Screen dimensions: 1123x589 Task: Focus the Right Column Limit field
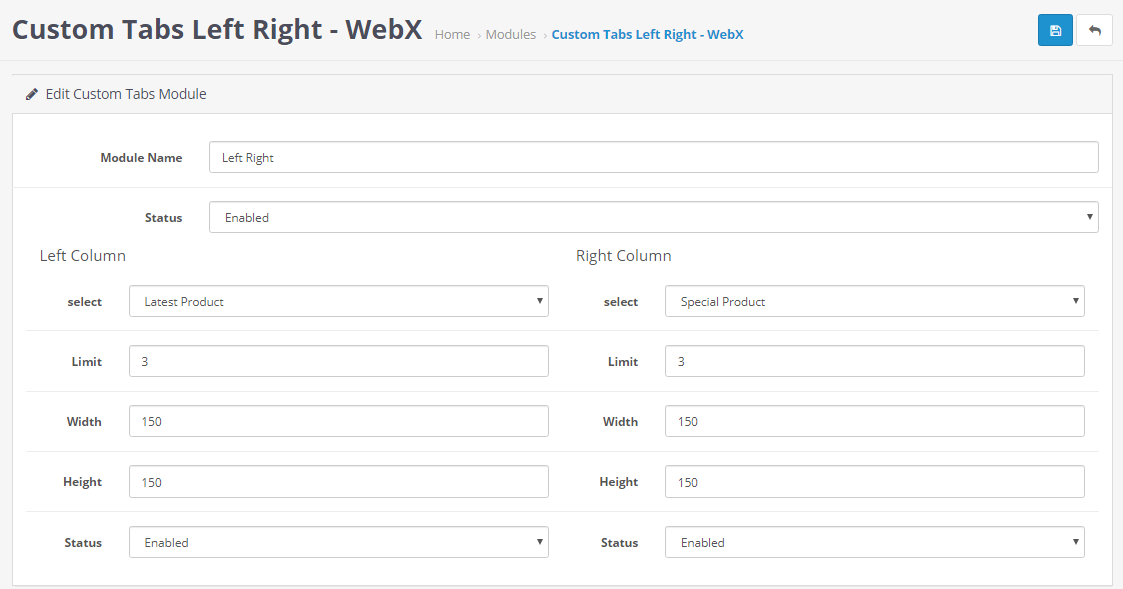tap(874, 361)
